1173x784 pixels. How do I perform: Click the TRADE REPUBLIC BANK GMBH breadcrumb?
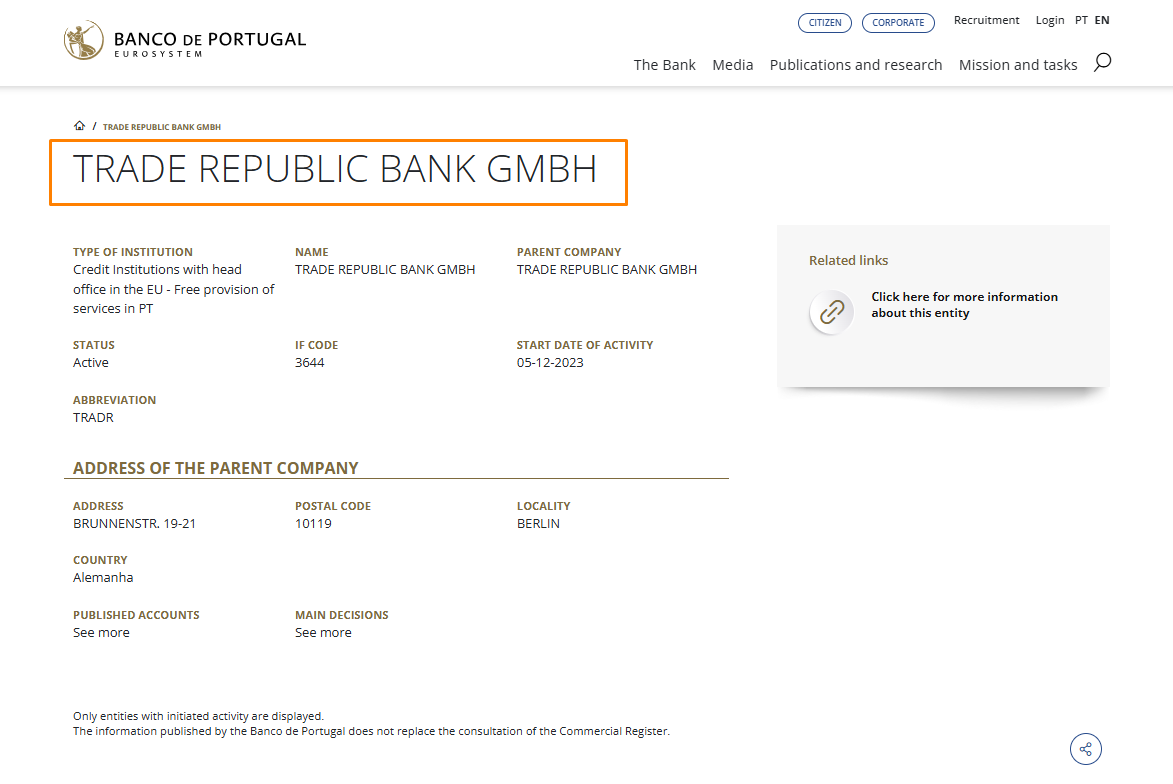[162, 127]
